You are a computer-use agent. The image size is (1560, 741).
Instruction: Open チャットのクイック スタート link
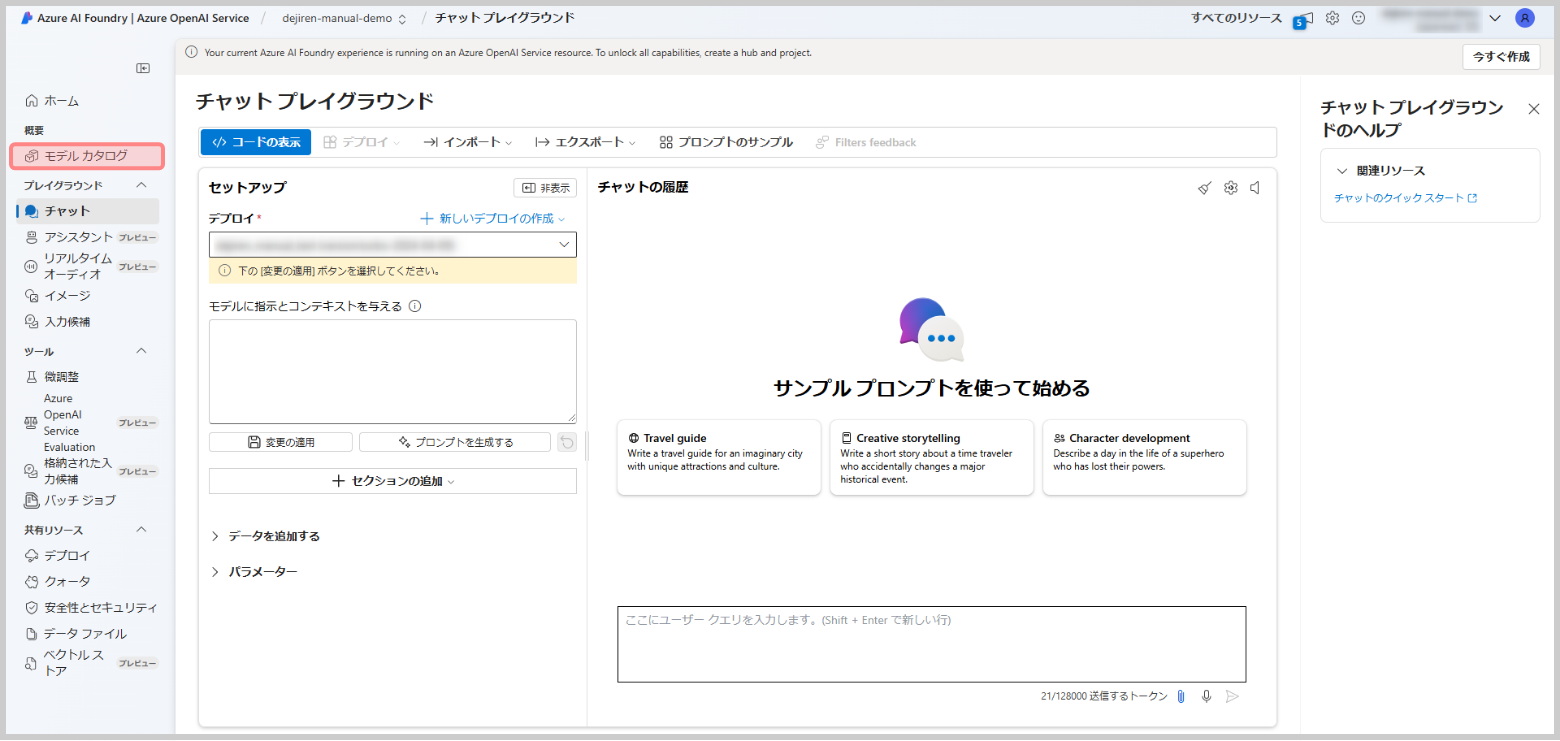pyautogui.click(x=1406, y=198)
